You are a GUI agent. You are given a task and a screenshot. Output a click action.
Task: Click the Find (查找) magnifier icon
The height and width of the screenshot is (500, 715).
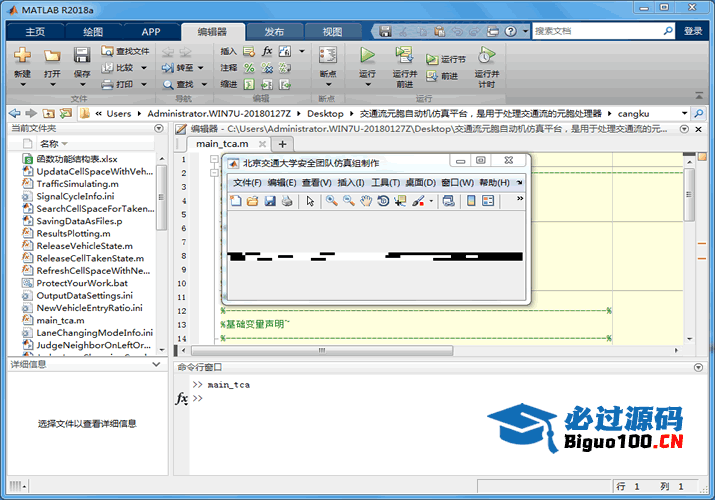[167, 84]
